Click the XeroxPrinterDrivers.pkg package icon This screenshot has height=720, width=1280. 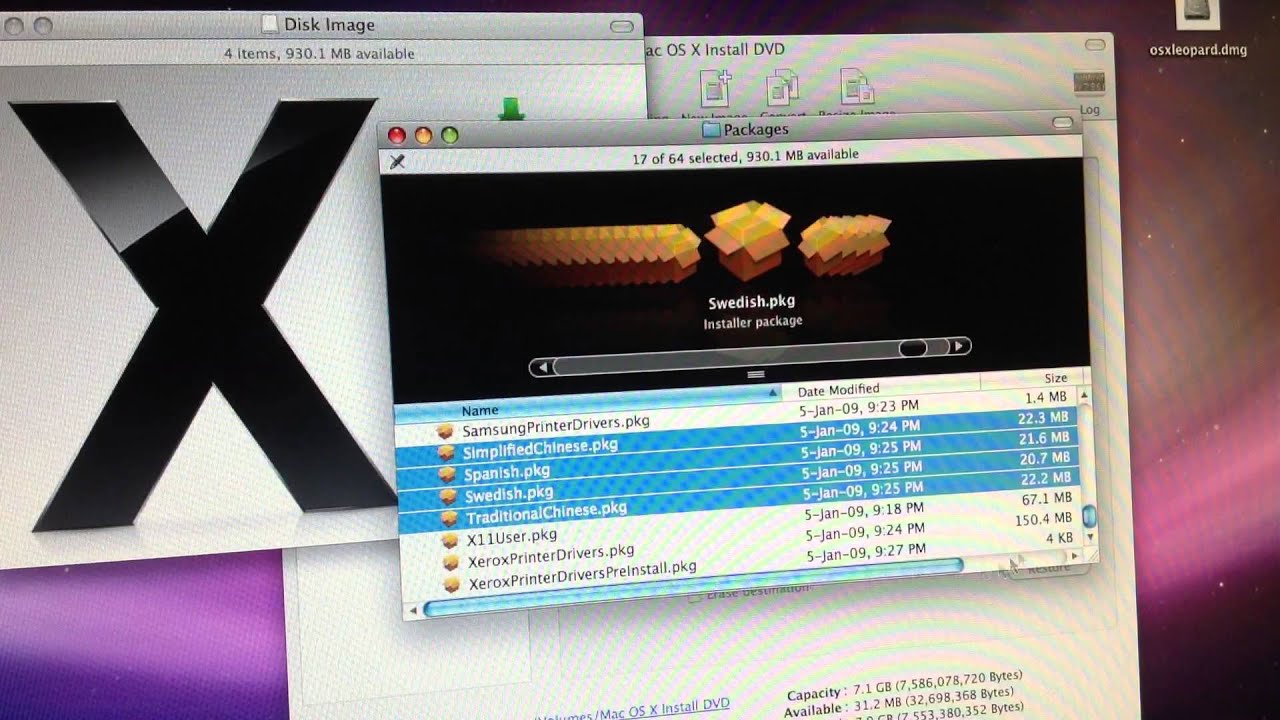[451, 563]
